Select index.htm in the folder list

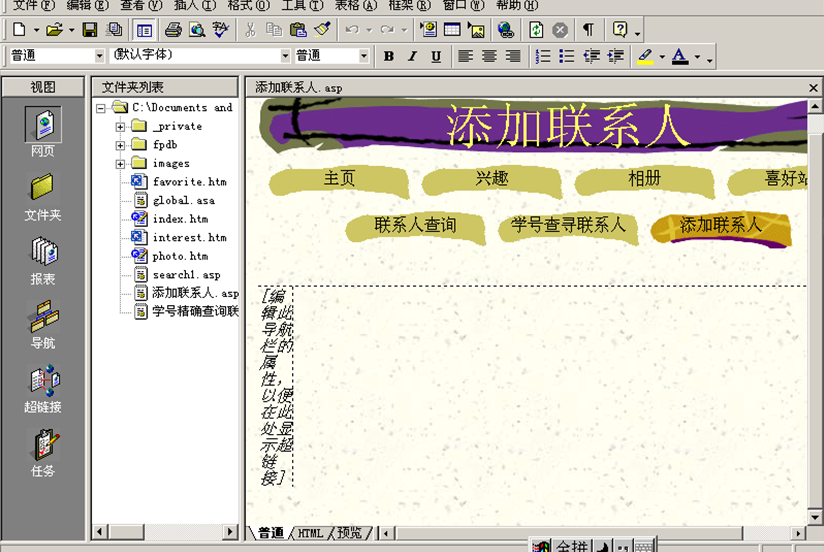pos(180,219)
